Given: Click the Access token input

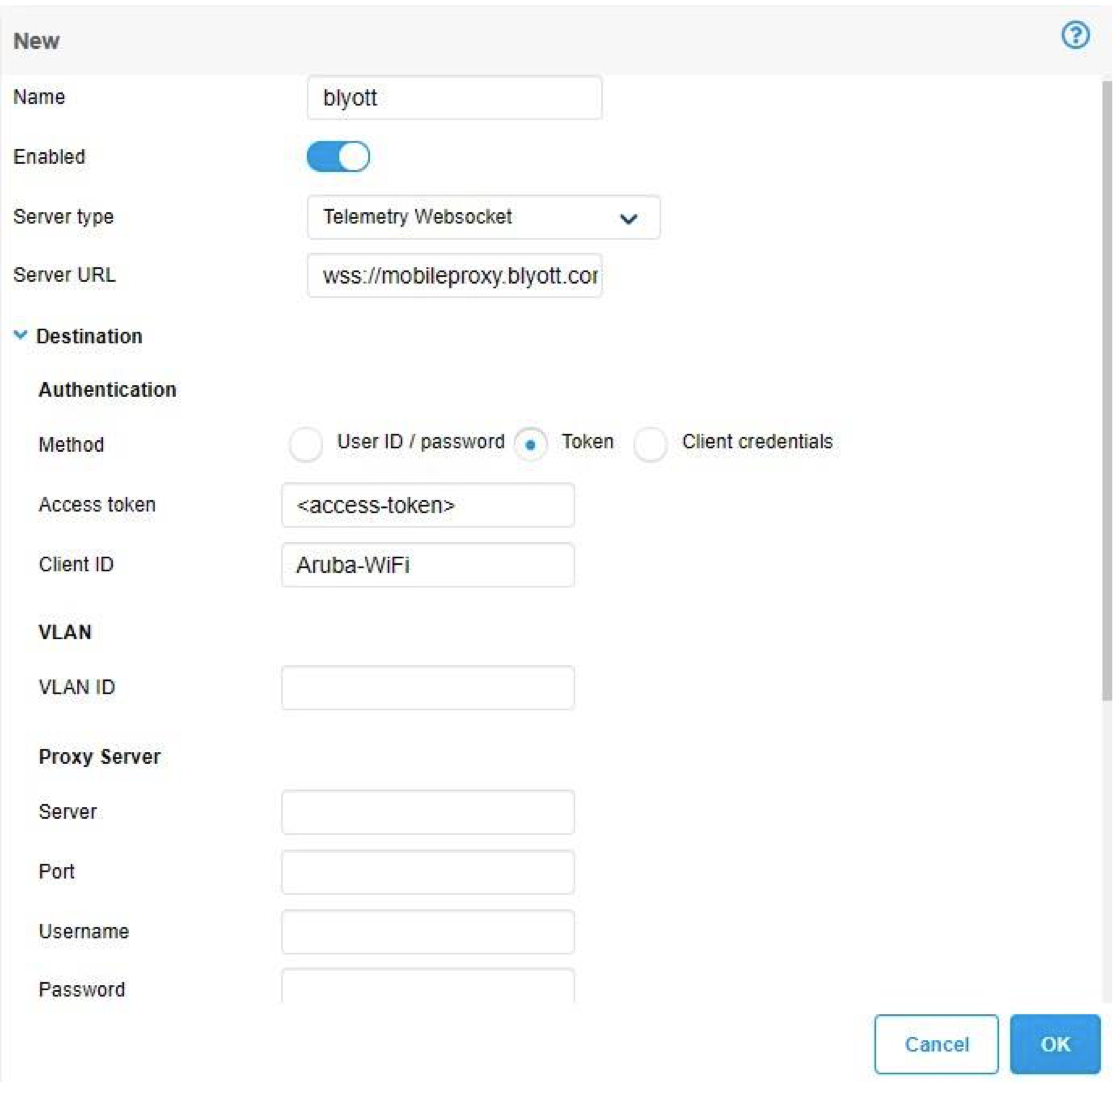Looking at the screenshot, I should click(x=428, y=506).
